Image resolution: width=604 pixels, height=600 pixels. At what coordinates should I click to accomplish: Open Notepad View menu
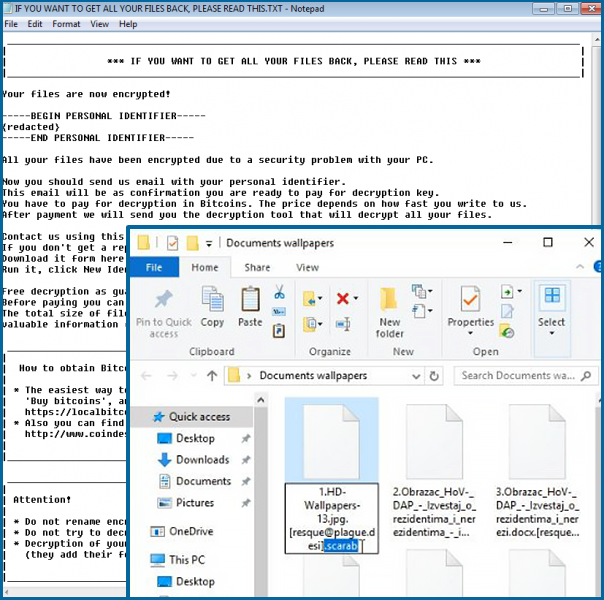(99, 24)
